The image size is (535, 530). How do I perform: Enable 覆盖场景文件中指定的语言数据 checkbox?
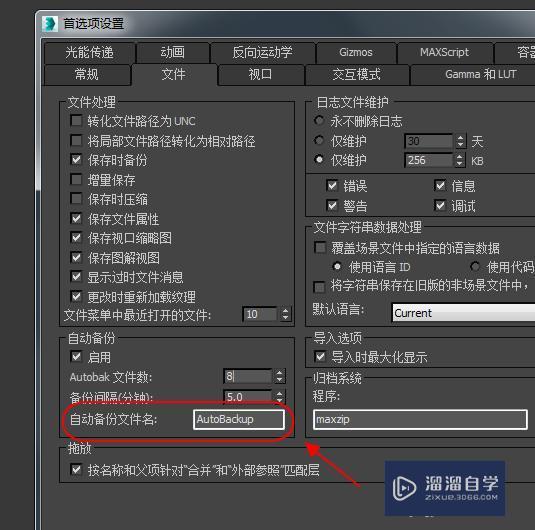point(320,247)
